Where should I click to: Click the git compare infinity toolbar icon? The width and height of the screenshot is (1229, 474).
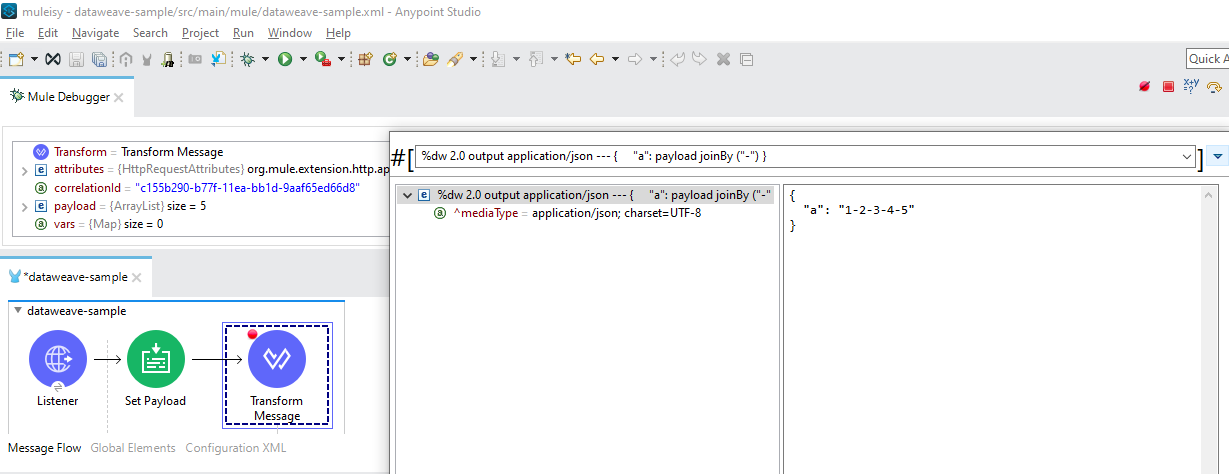(x=53, y=60)
